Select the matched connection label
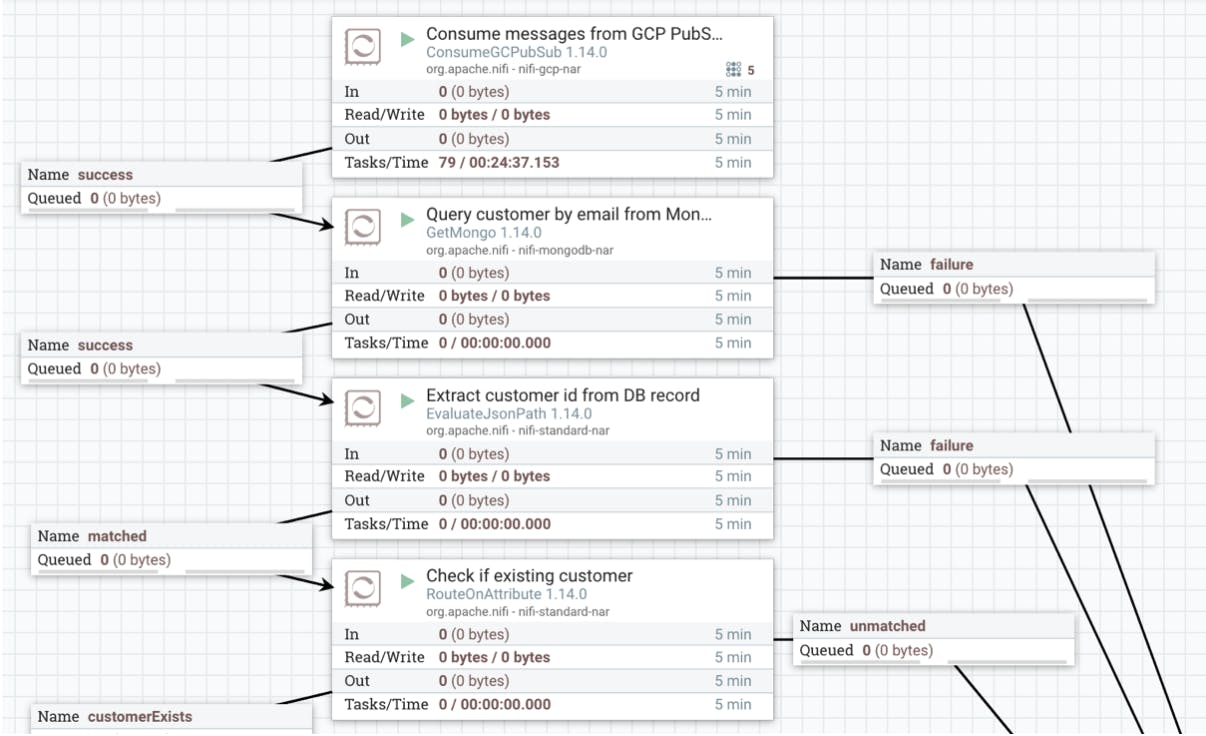 [x=117, y=537]
